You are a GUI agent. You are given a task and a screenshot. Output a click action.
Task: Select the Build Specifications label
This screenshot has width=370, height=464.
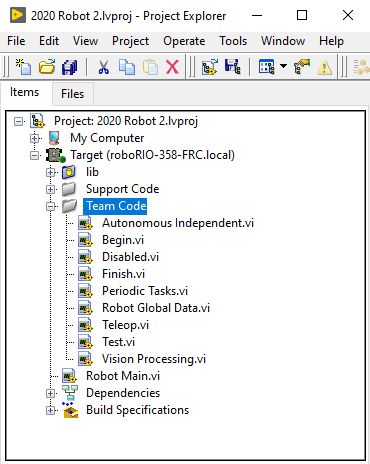(x=137, y=410)
